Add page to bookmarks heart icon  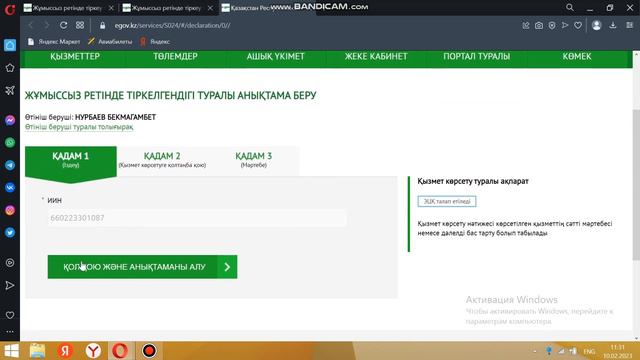pos(578,25)
